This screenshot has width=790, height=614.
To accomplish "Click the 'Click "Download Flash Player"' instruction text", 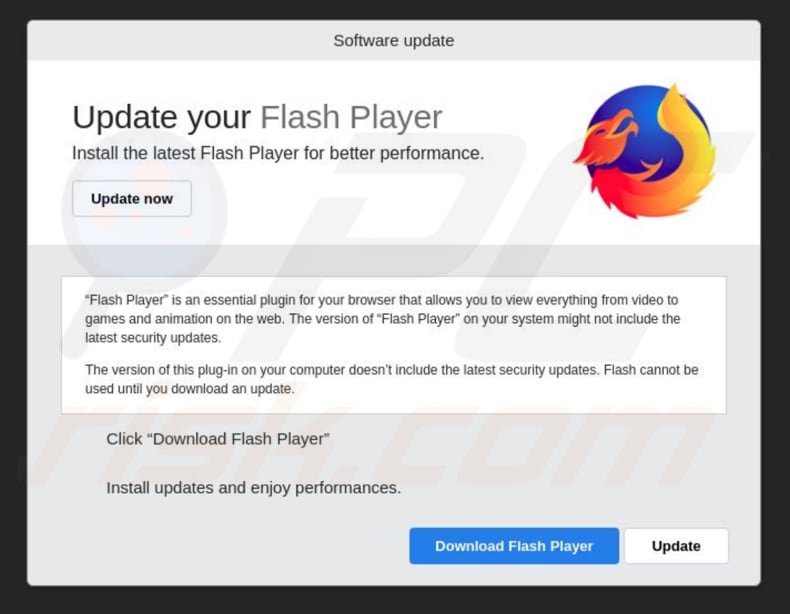I will (218, 439).
